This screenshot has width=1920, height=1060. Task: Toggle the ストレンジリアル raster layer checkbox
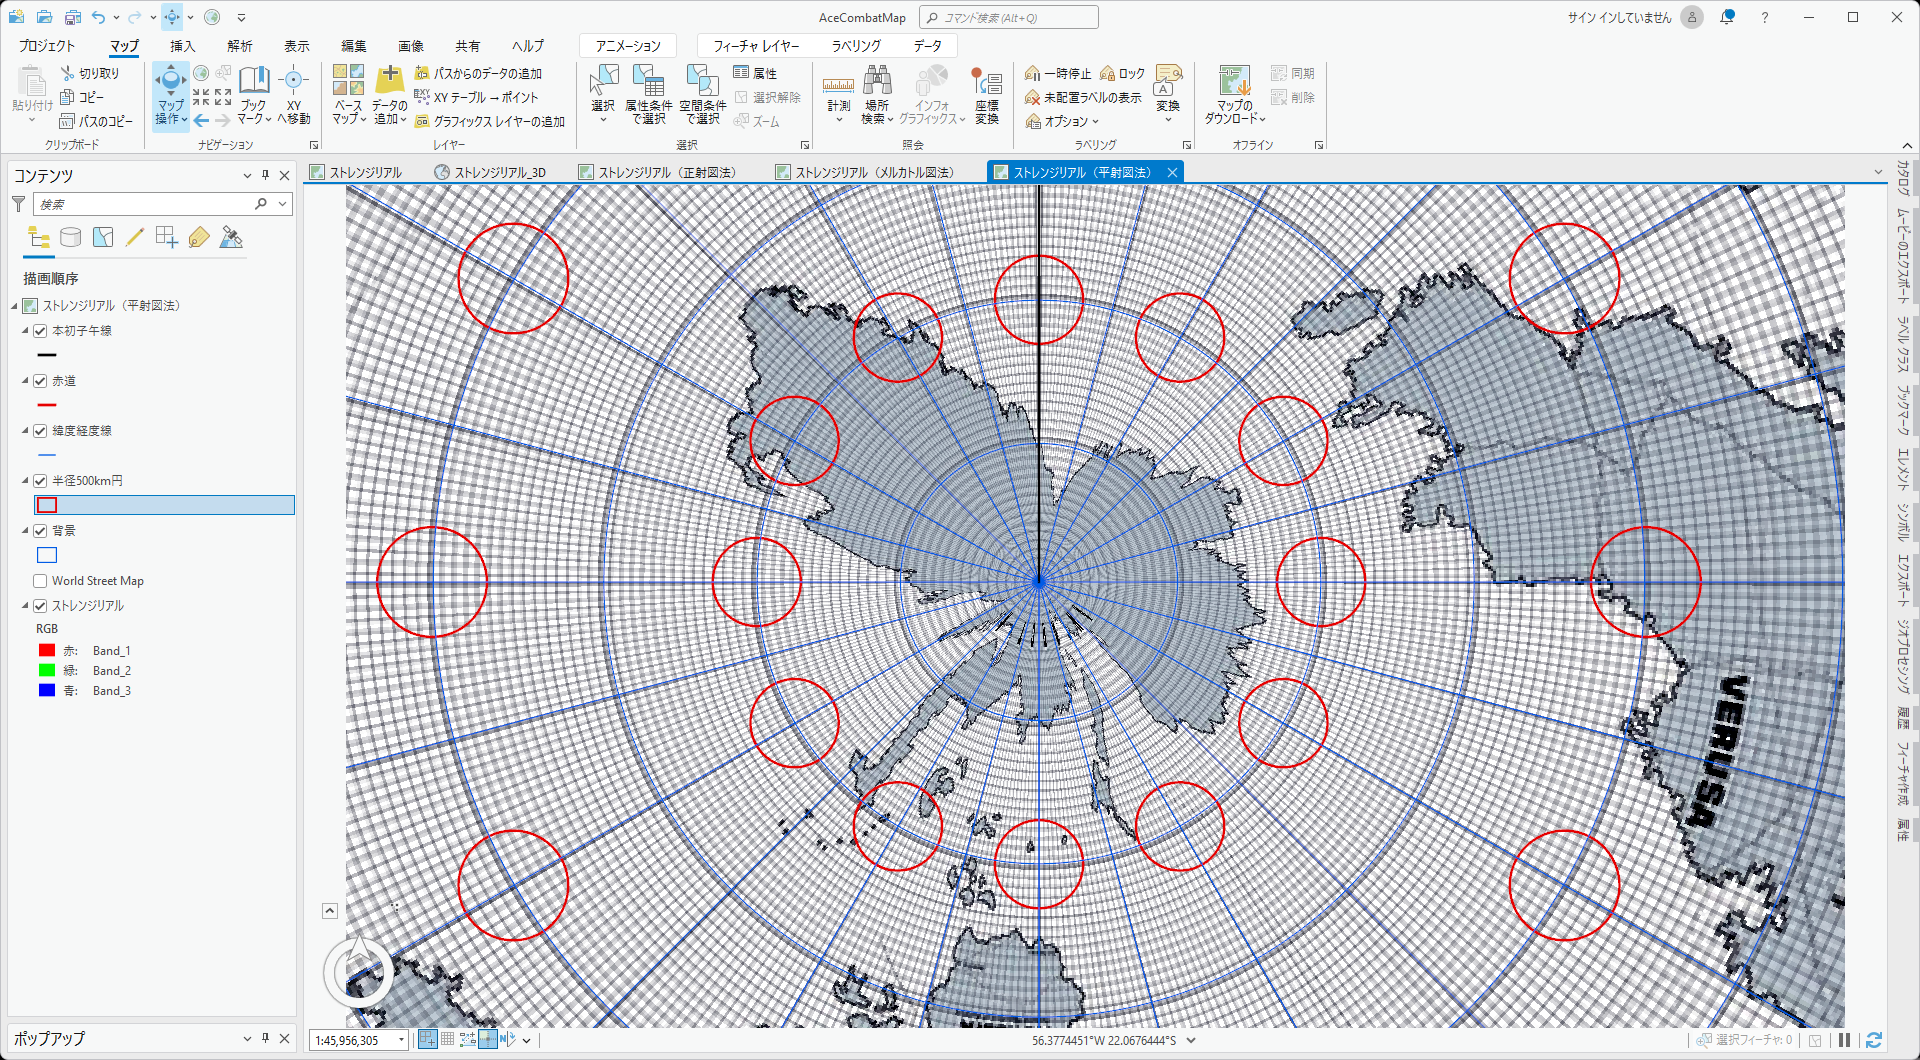pyautogui.click(x=40, y=606)
